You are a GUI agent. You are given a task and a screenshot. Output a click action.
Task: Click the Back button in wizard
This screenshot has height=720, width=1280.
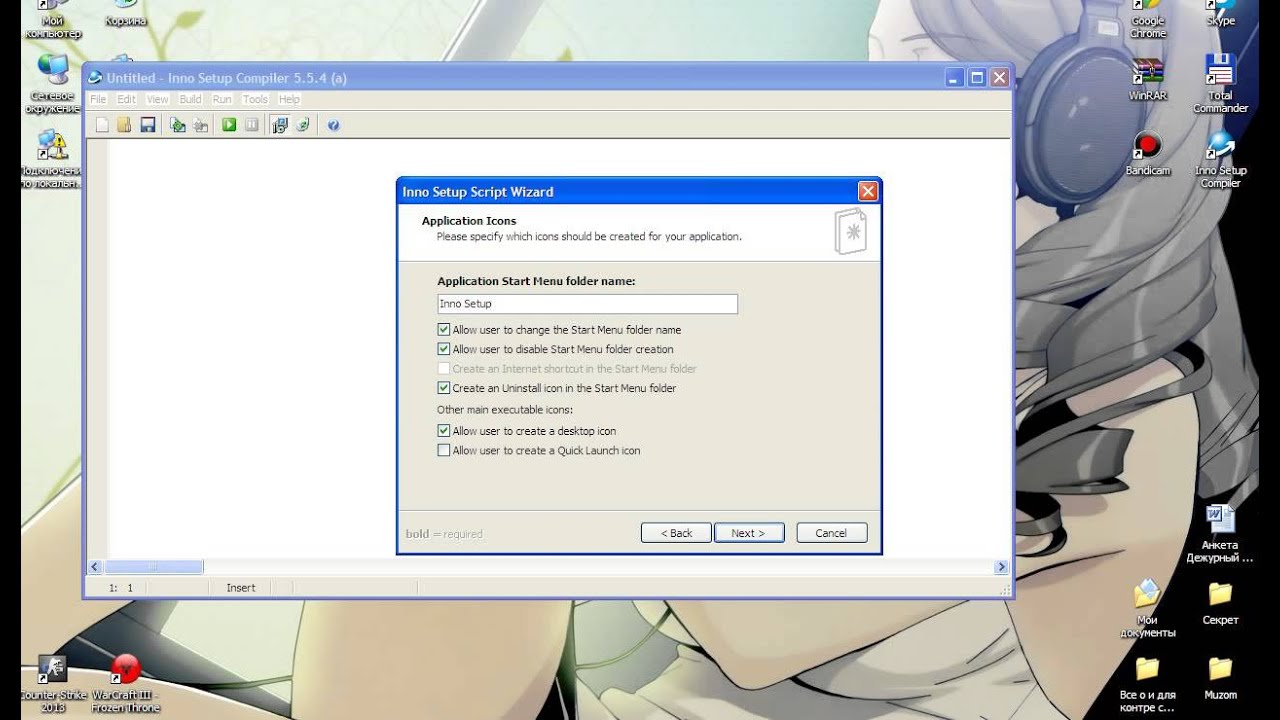676,533
